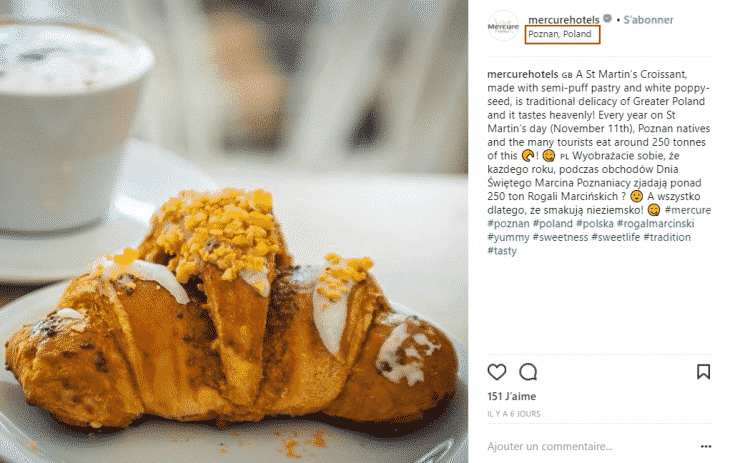Follow the account via S'abonner
Screen dimensions: 730x463
pyautogui.click(x=648, y=20)
